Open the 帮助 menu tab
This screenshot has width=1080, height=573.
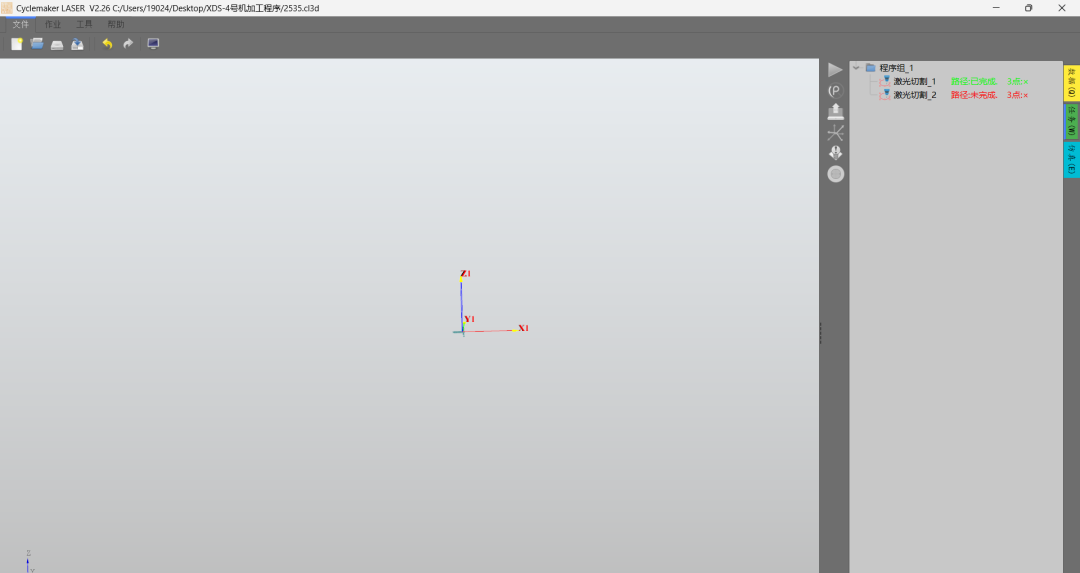tap(116, 24)
